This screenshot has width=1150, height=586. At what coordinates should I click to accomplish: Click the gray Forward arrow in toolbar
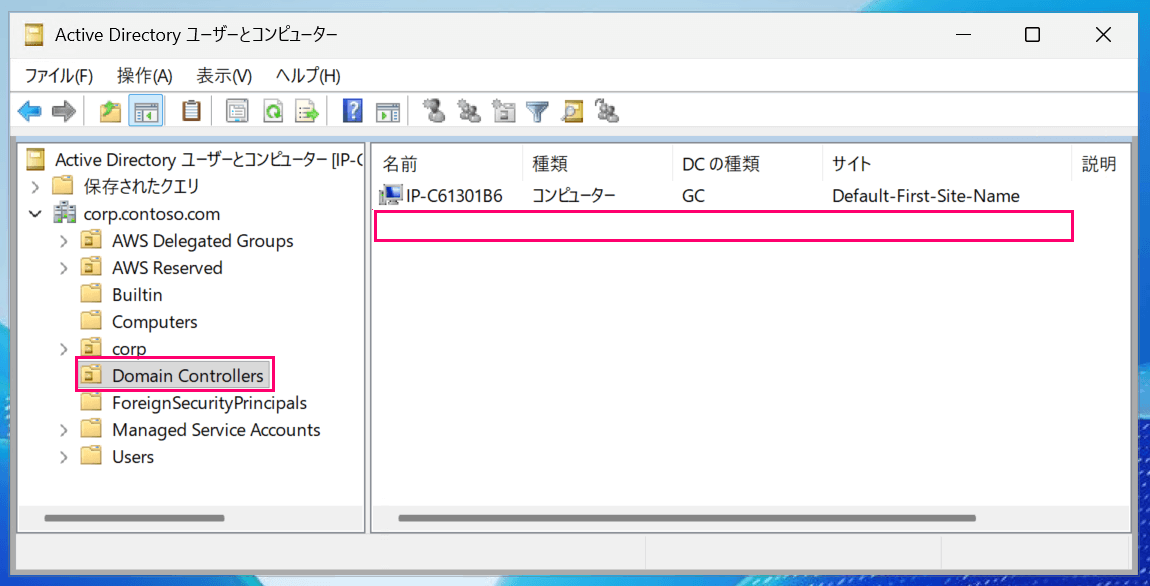[x=64, y=111]
